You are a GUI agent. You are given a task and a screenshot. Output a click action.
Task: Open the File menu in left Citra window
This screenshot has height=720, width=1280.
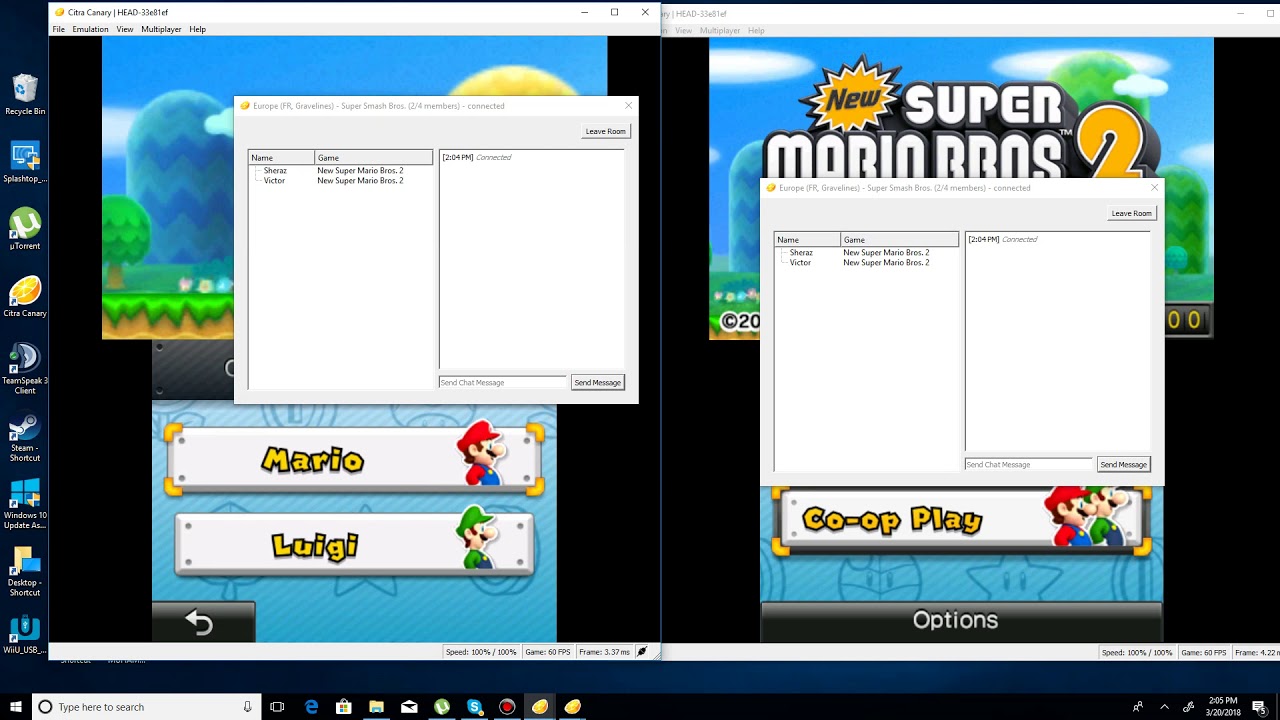pos(59,29)
